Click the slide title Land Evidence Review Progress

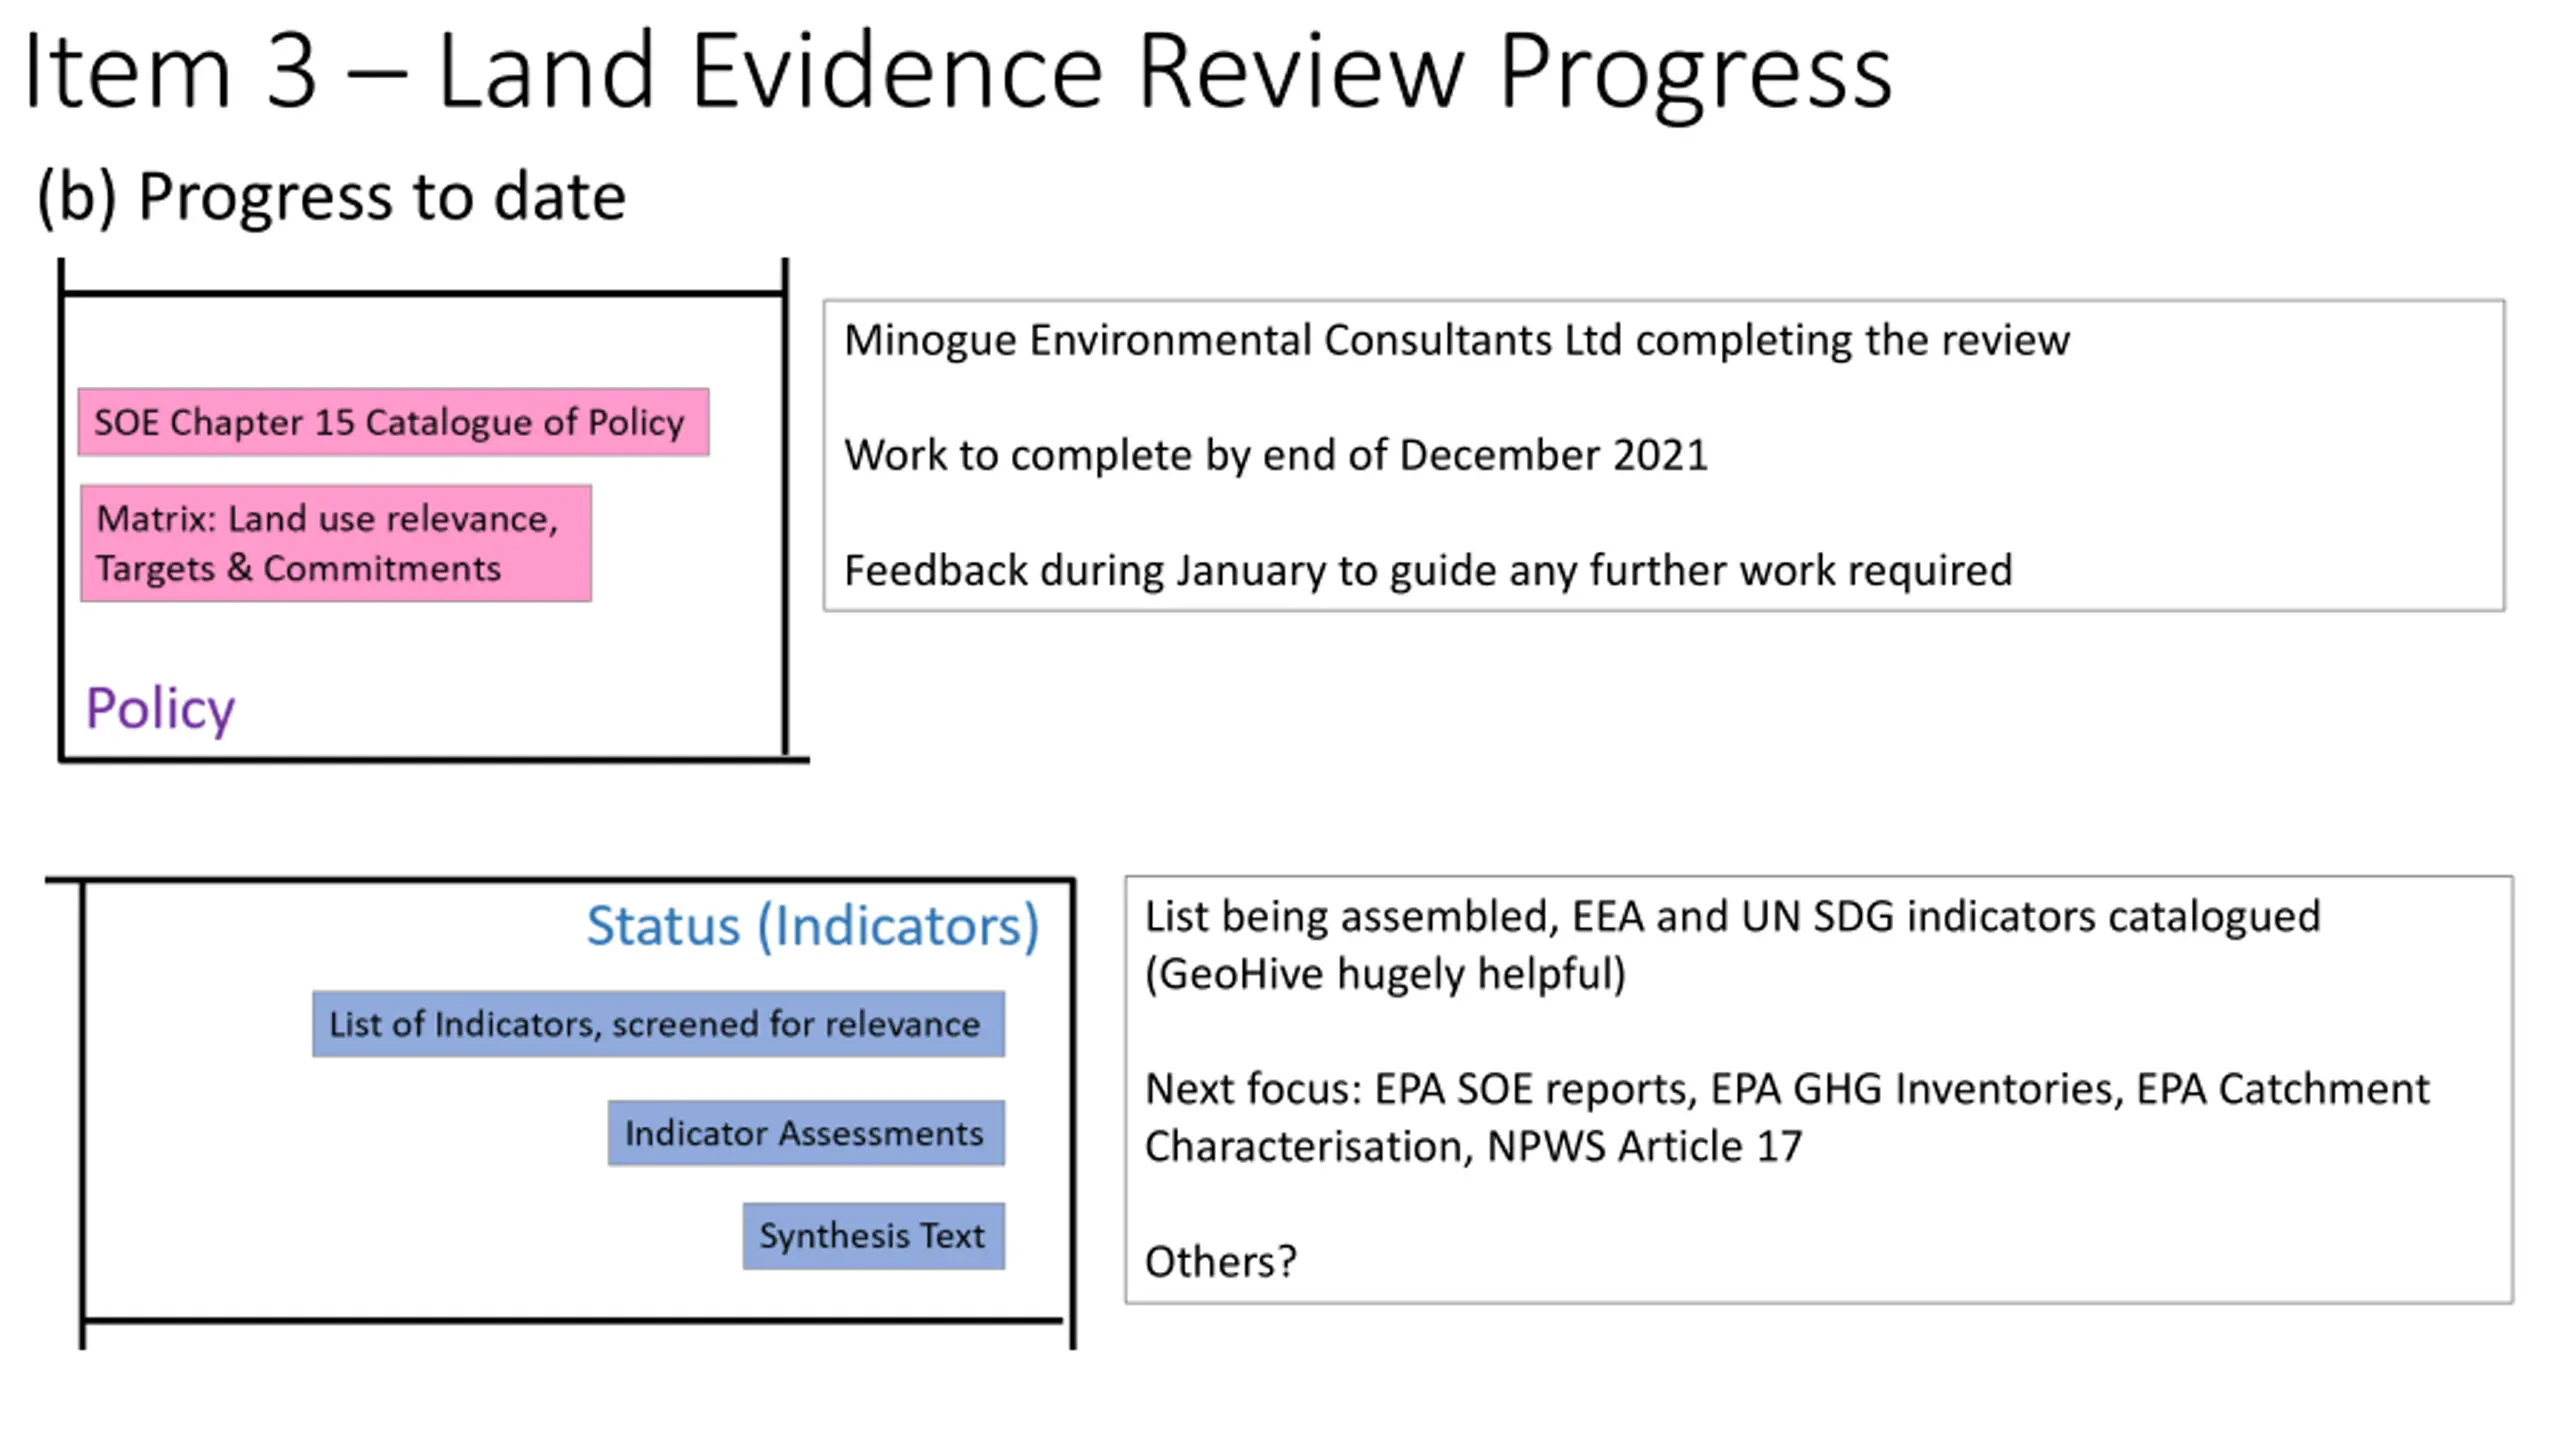[x=957, y=72]
